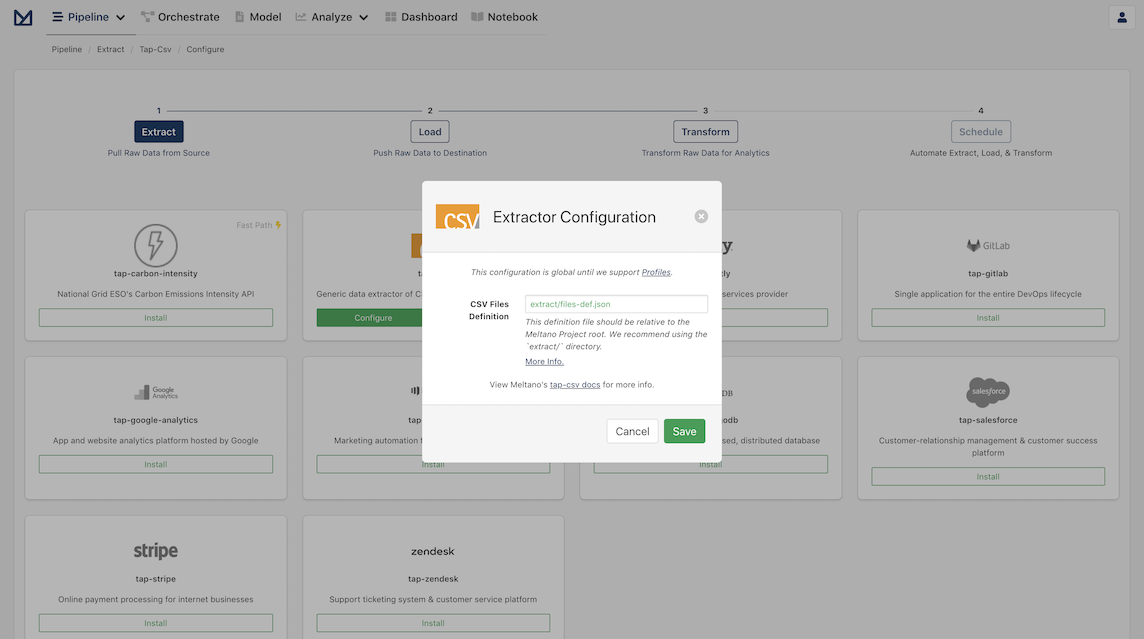Open the Profiles link in the dialog
The height and width of the screenshot is (639, 1144).
pos(656,272)
